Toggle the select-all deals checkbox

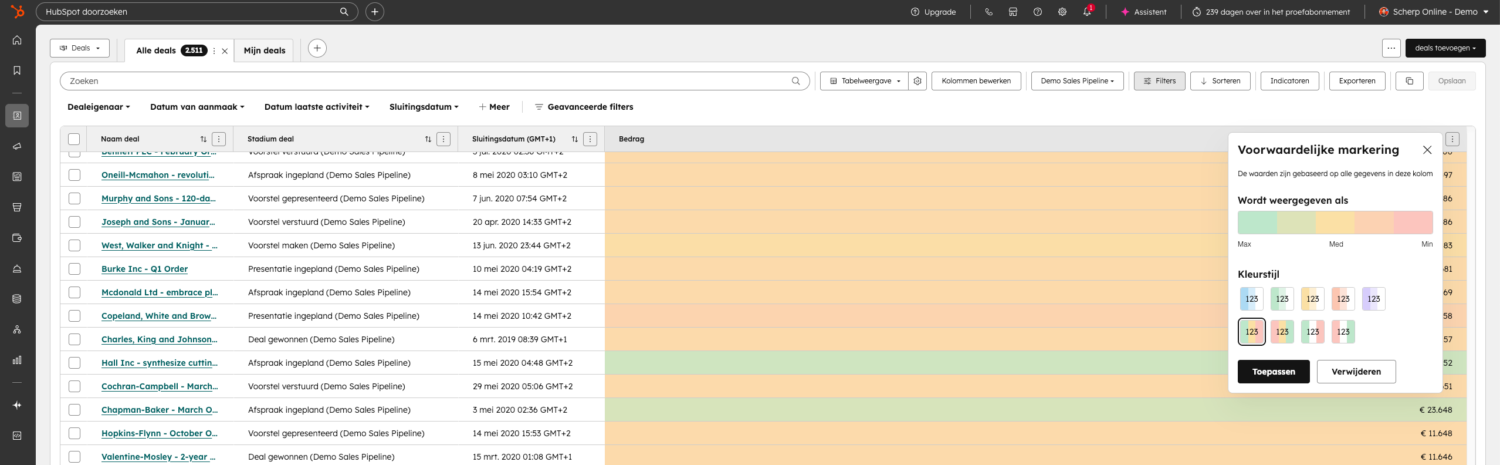tap(74, 139)
